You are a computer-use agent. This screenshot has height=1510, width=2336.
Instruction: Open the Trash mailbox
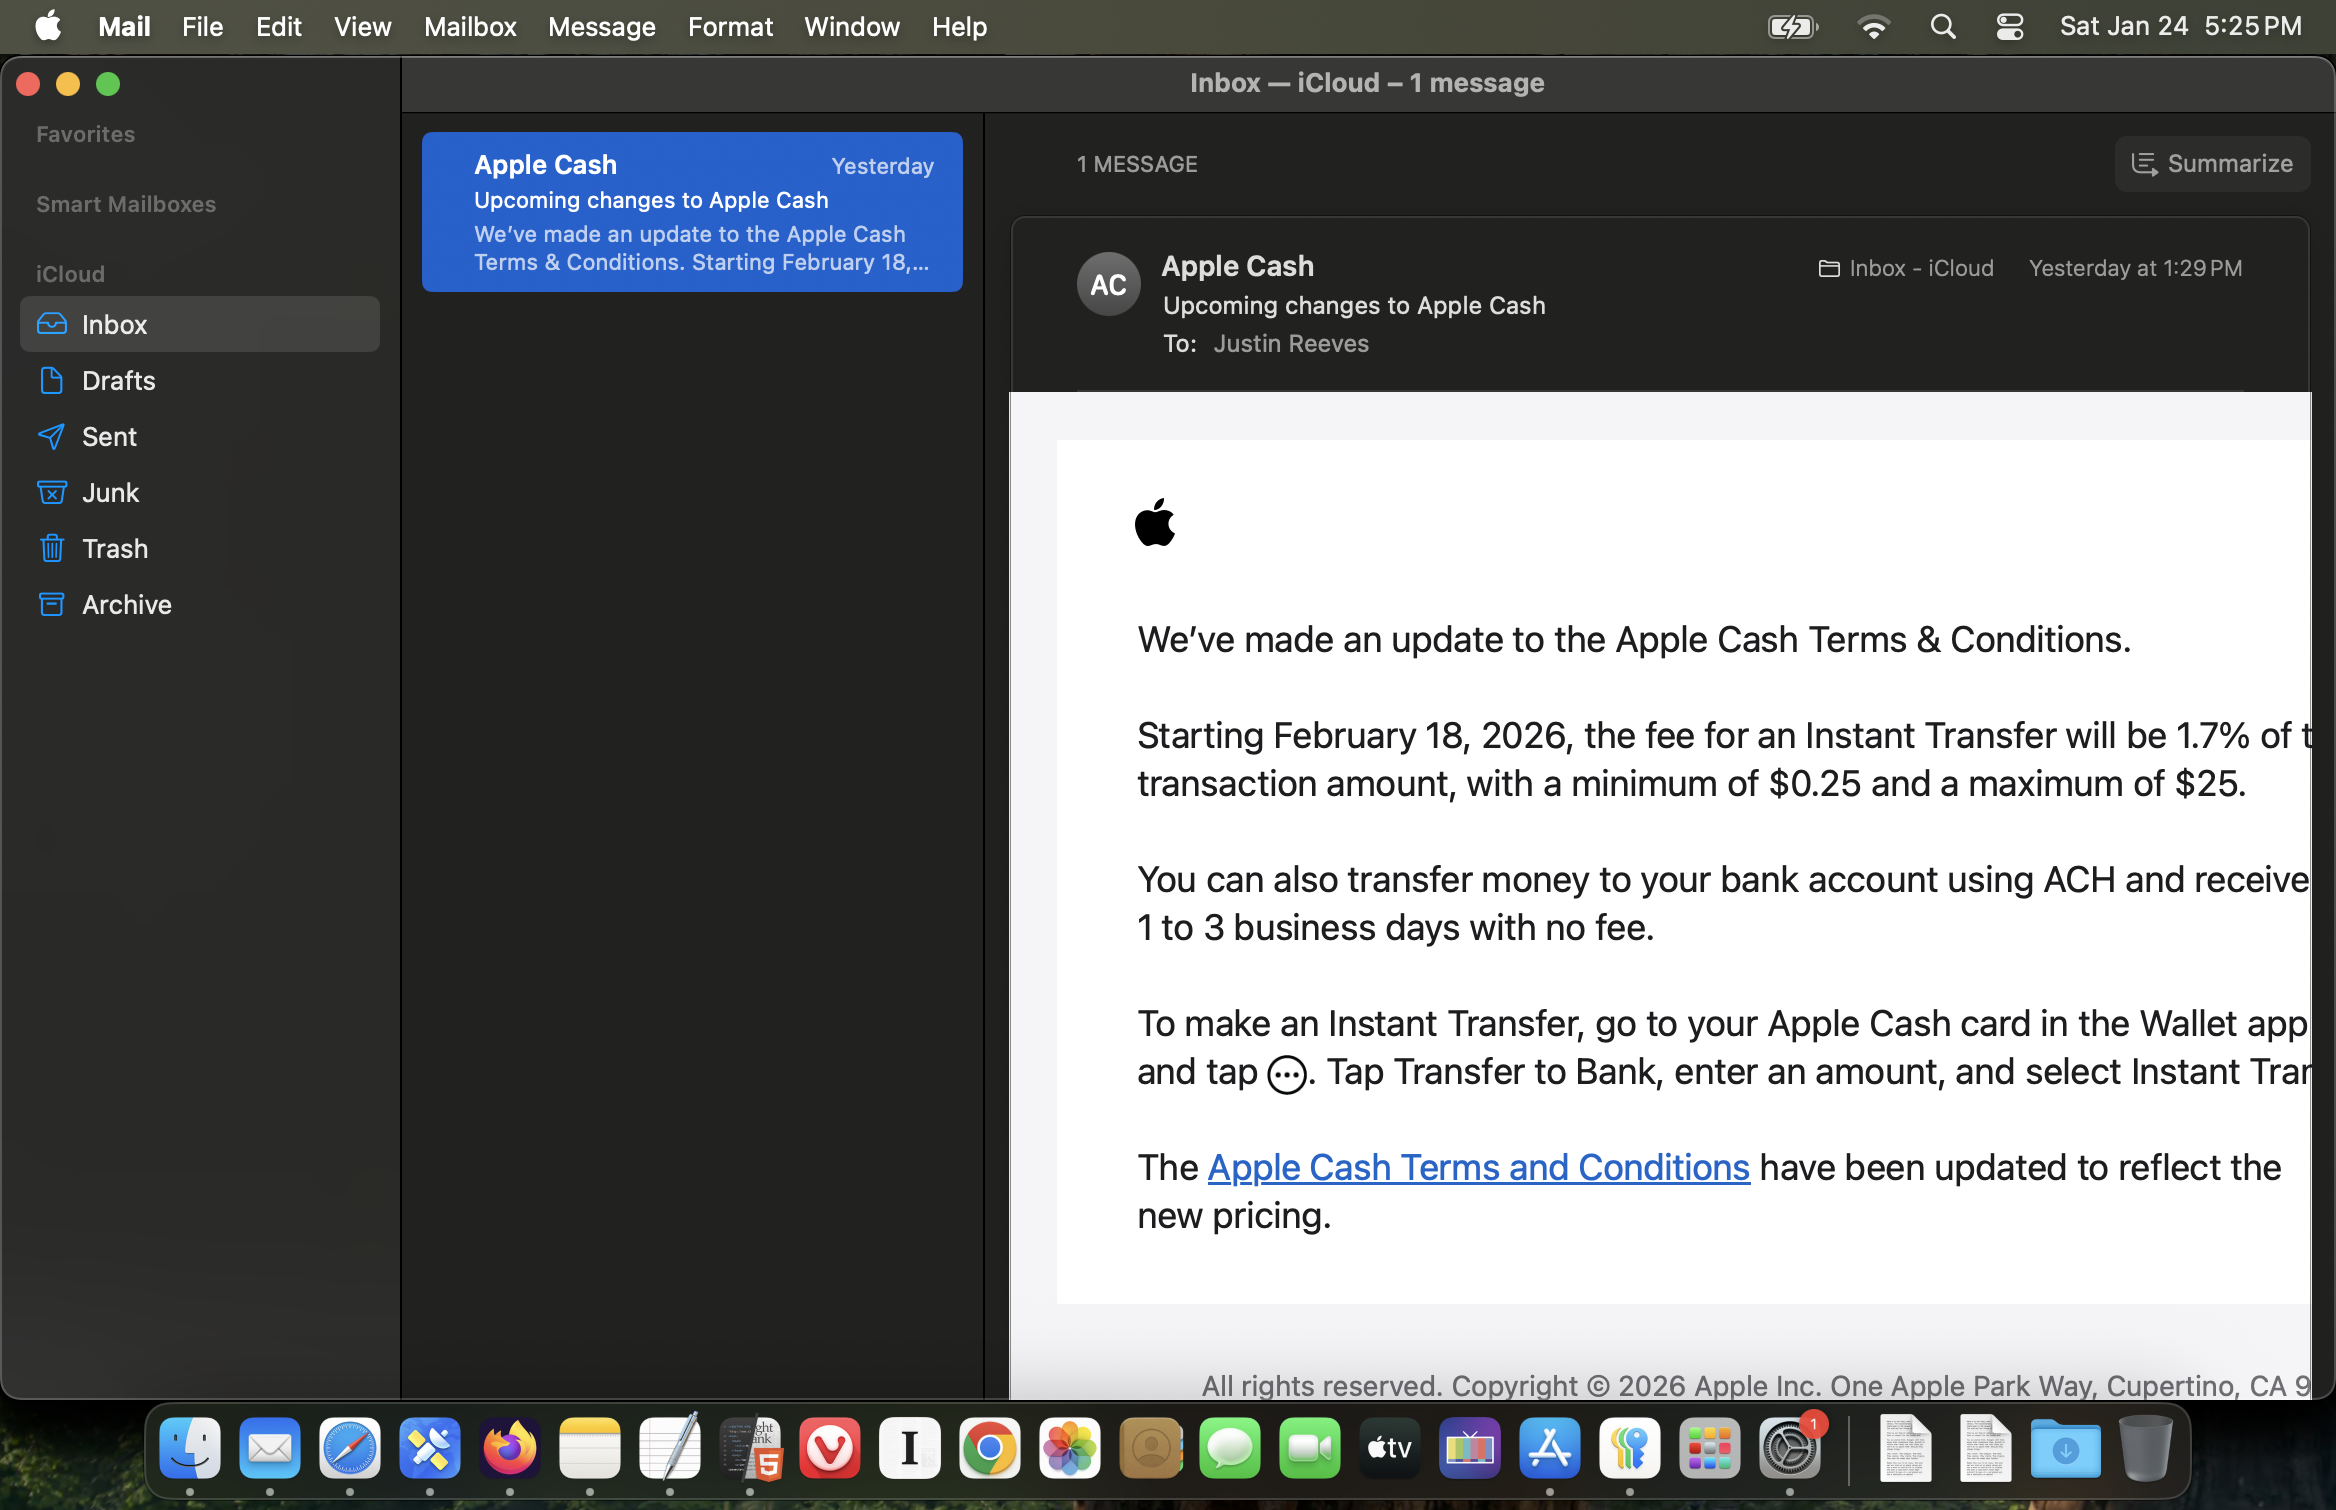click(114, 548)
